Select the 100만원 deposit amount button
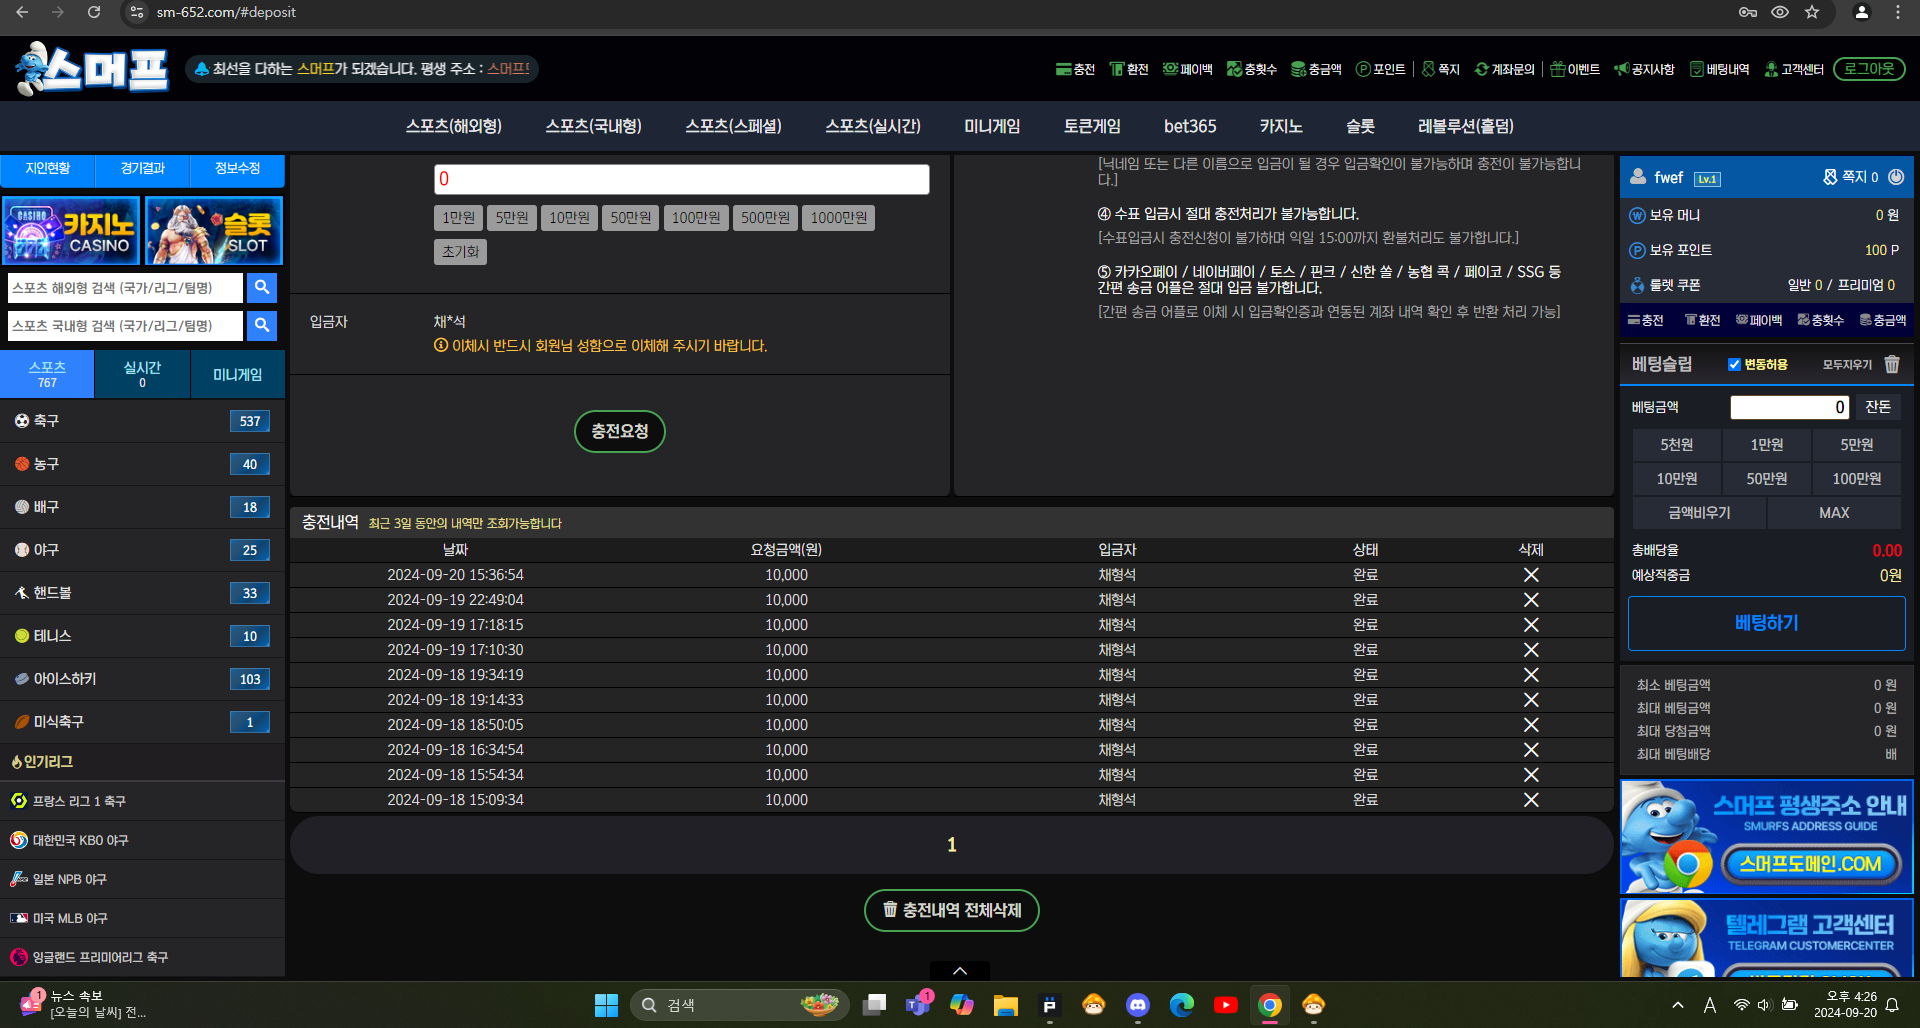This screenshot has width=1920, height=1028. [x=695, y=218]
